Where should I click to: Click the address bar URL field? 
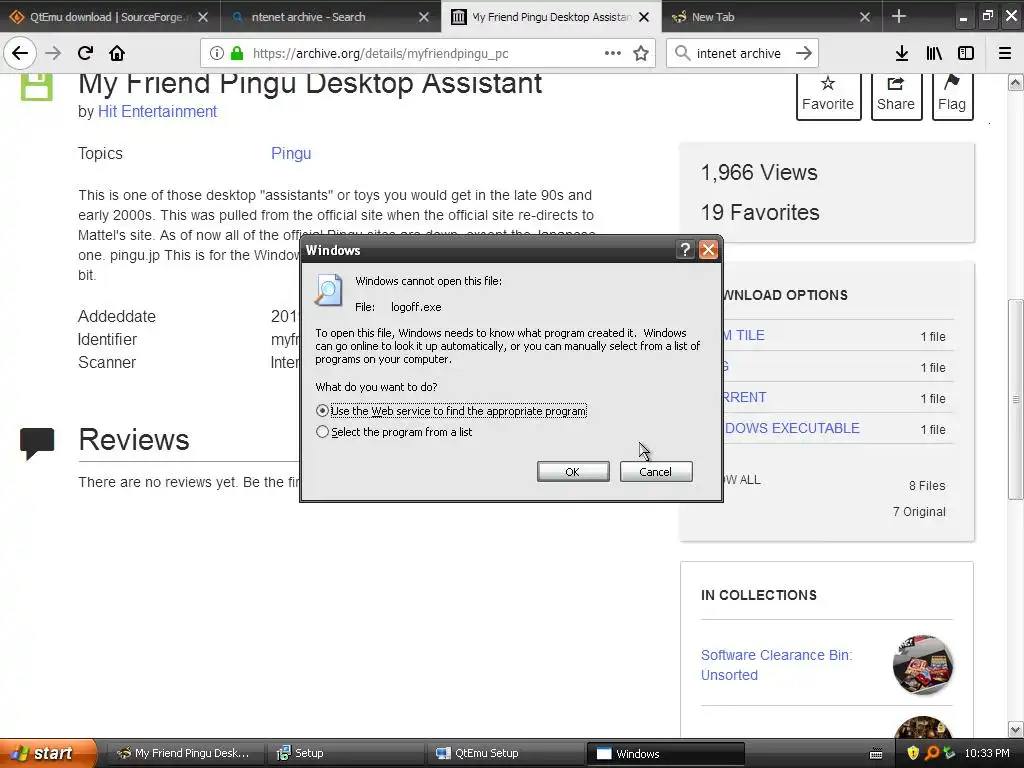tap(426, 54)
